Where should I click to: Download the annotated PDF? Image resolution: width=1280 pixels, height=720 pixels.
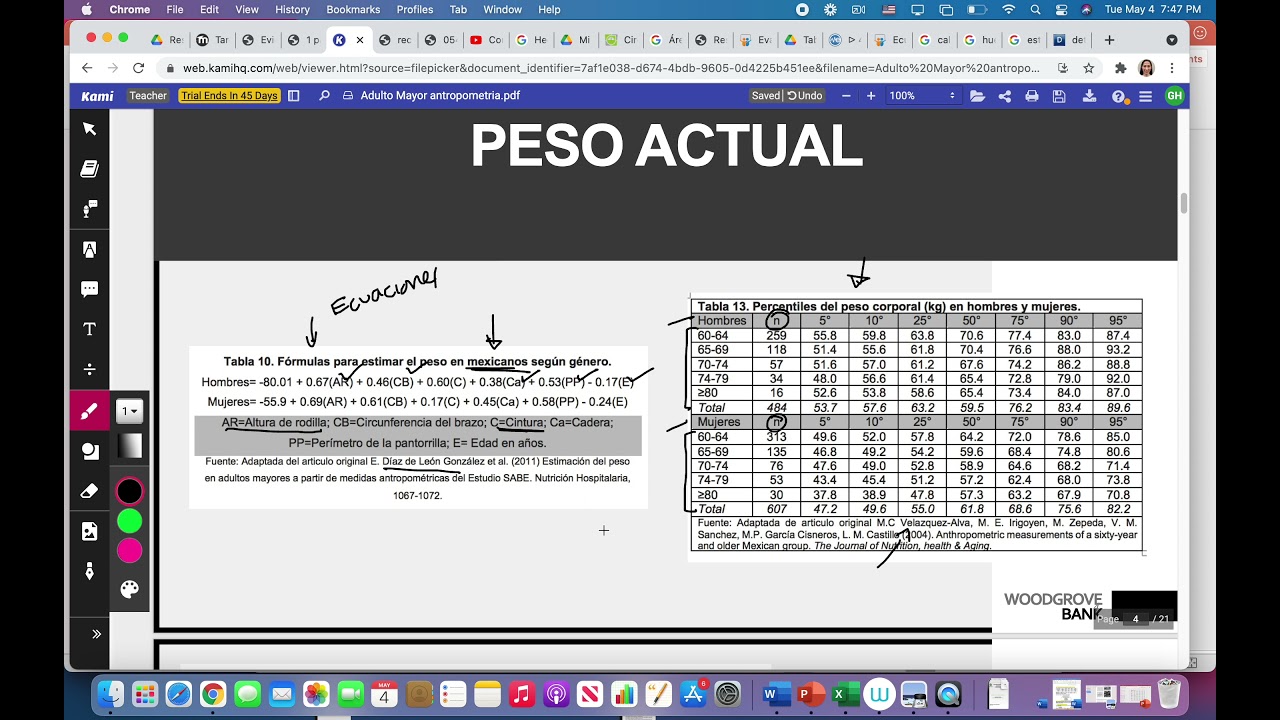pos(1091,96)
